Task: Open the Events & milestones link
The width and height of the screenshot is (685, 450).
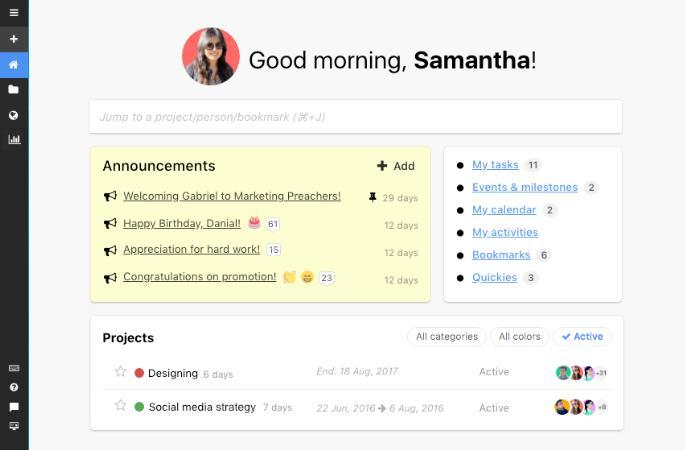Action: coord(524,187)
